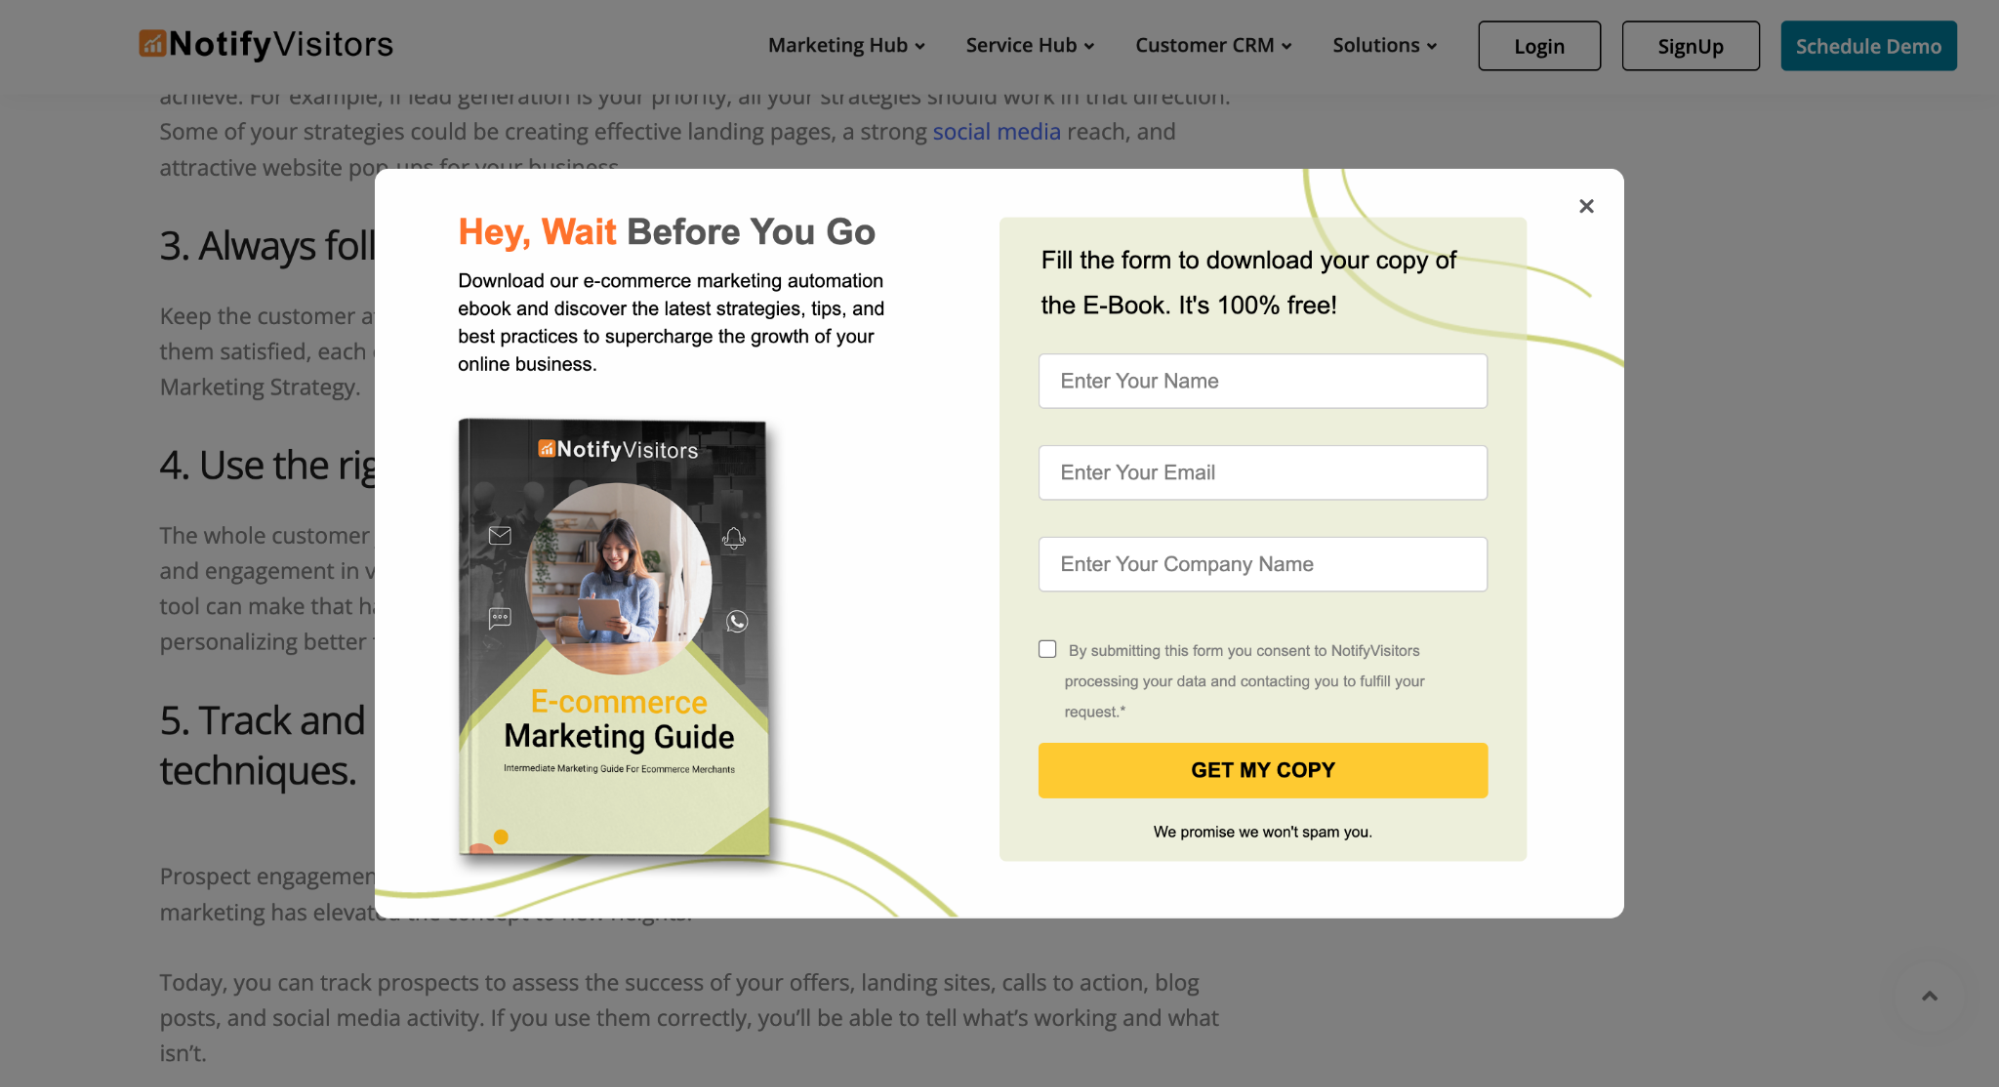Open the social media link
Screen dimensions: 1999x1088
(x=996, y=132)
